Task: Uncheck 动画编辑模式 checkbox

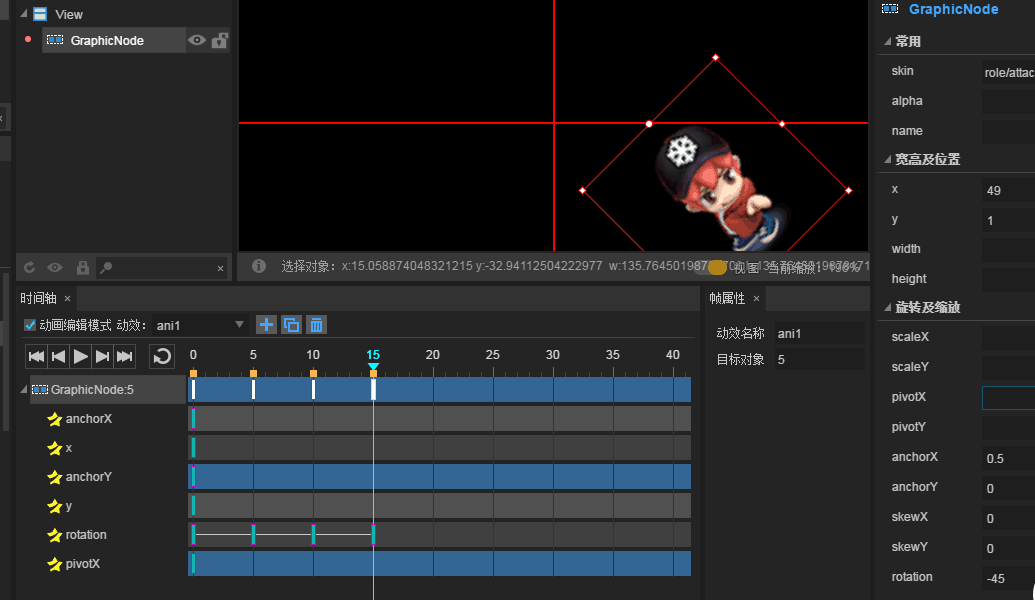Action: click(x=30, y=325)
